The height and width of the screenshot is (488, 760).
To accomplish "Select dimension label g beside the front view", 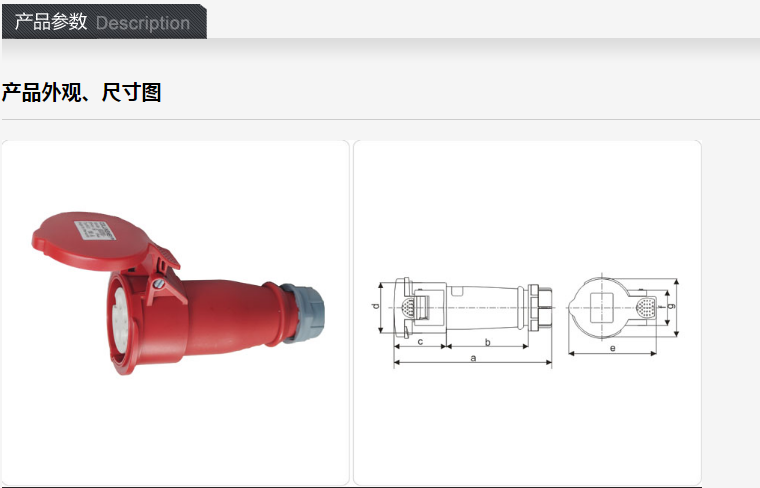I will coord(671,306).
